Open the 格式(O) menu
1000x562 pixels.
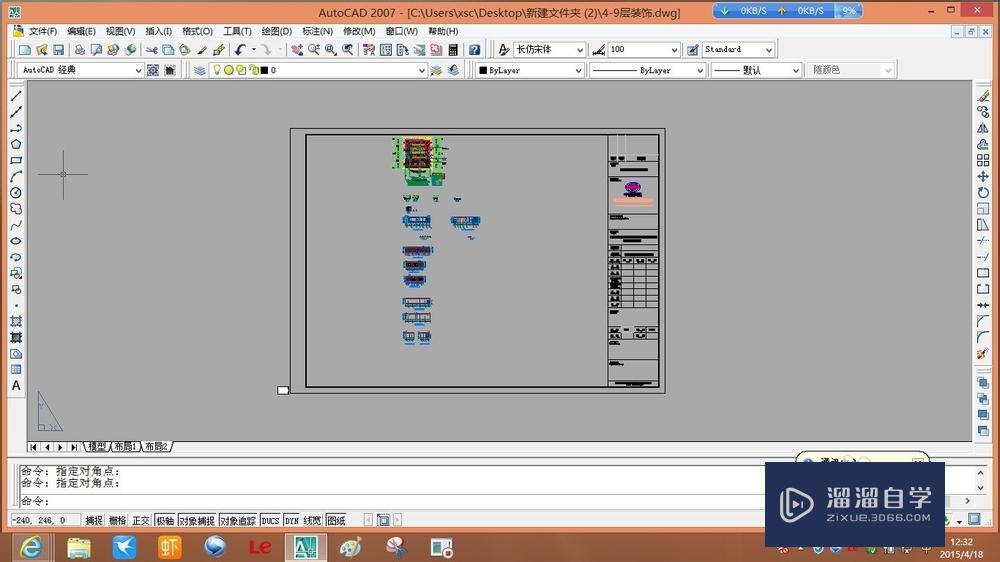pos(197,31)
